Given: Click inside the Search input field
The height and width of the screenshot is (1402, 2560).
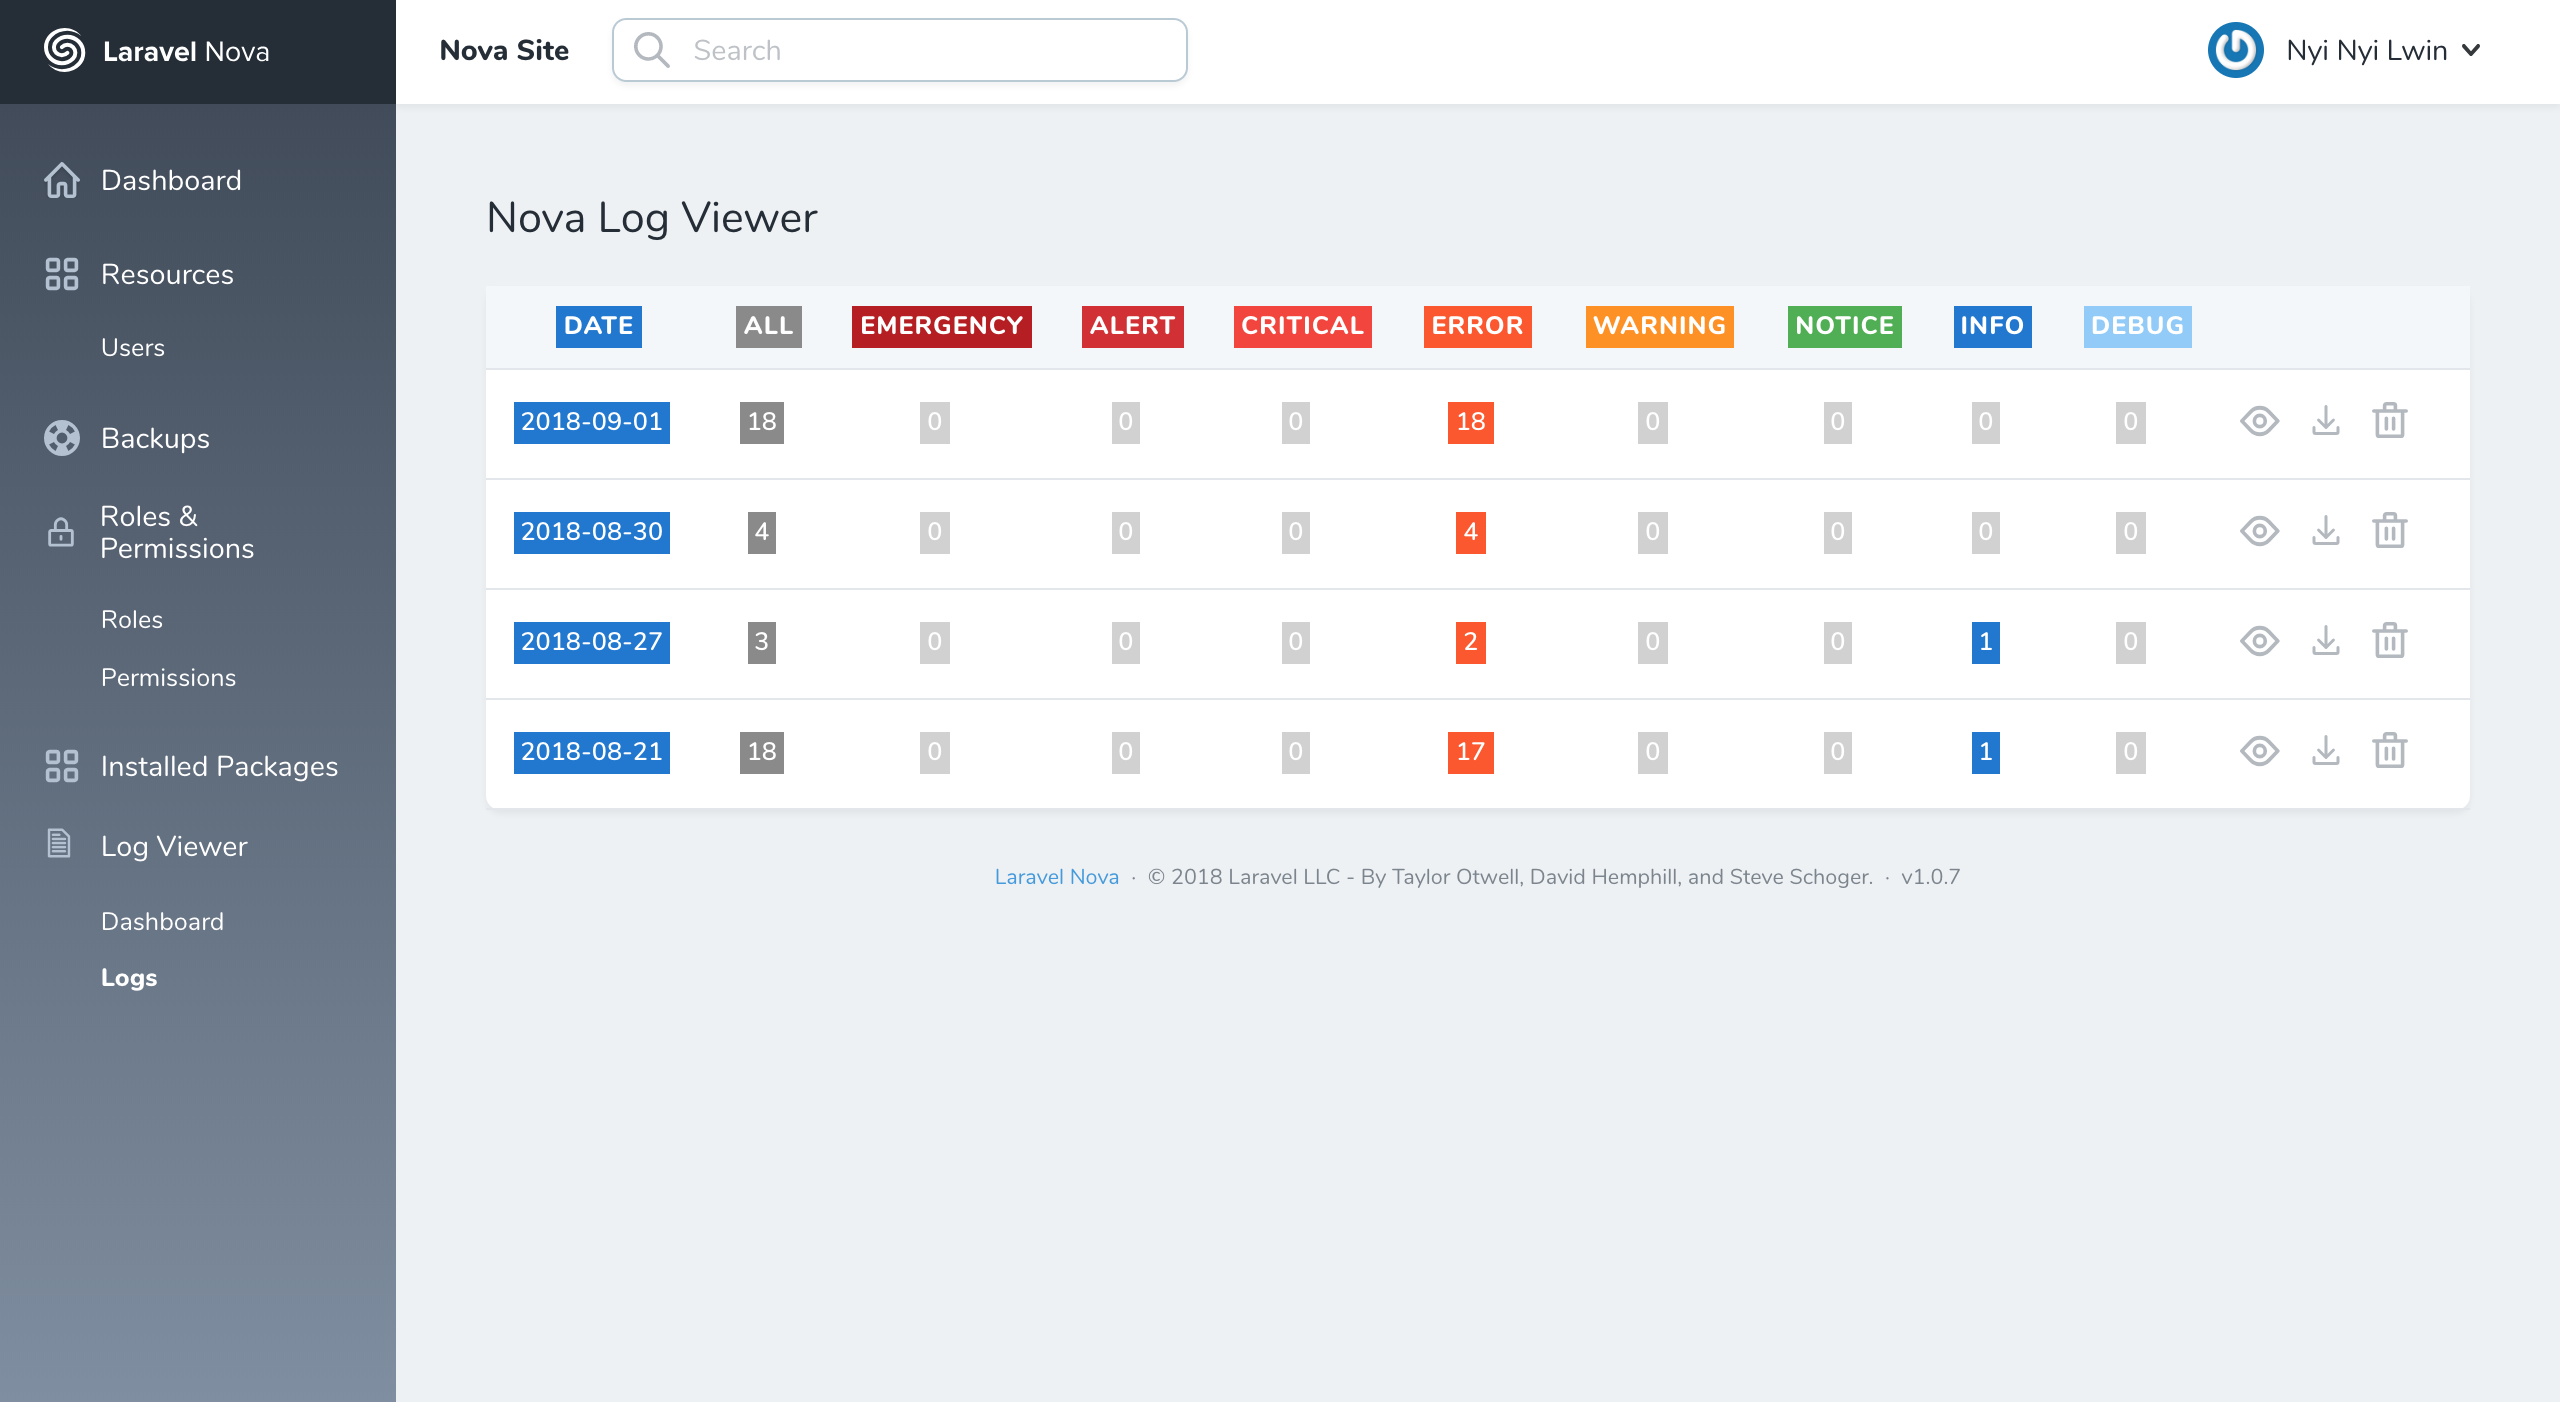Looking at the screenshot, I should [x=900, y=49].
